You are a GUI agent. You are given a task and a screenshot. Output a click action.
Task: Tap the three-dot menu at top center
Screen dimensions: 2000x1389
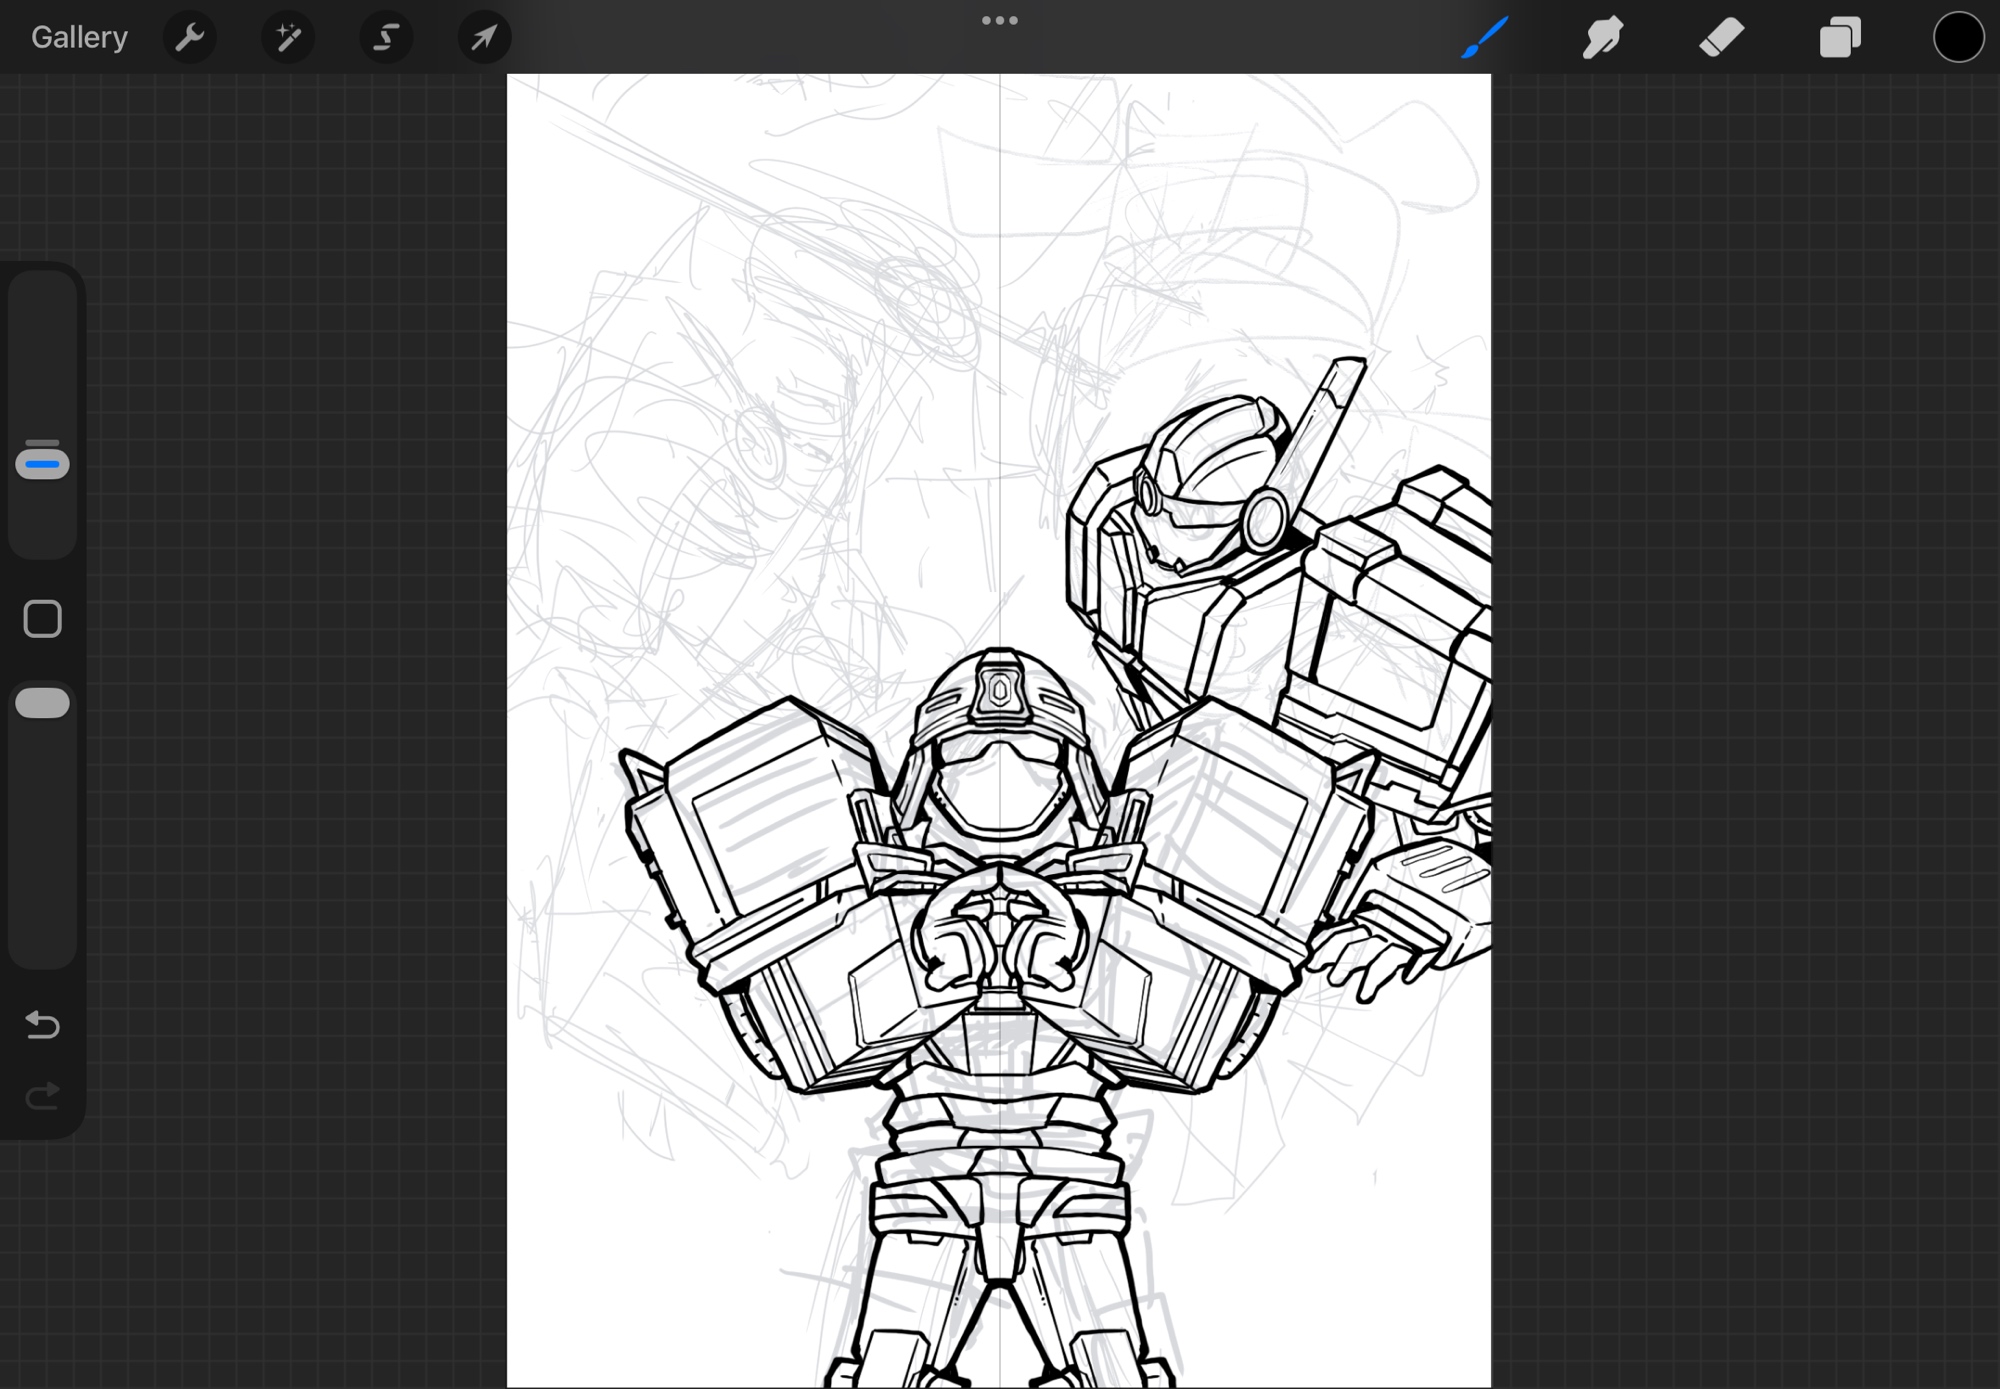pos(999,20)
